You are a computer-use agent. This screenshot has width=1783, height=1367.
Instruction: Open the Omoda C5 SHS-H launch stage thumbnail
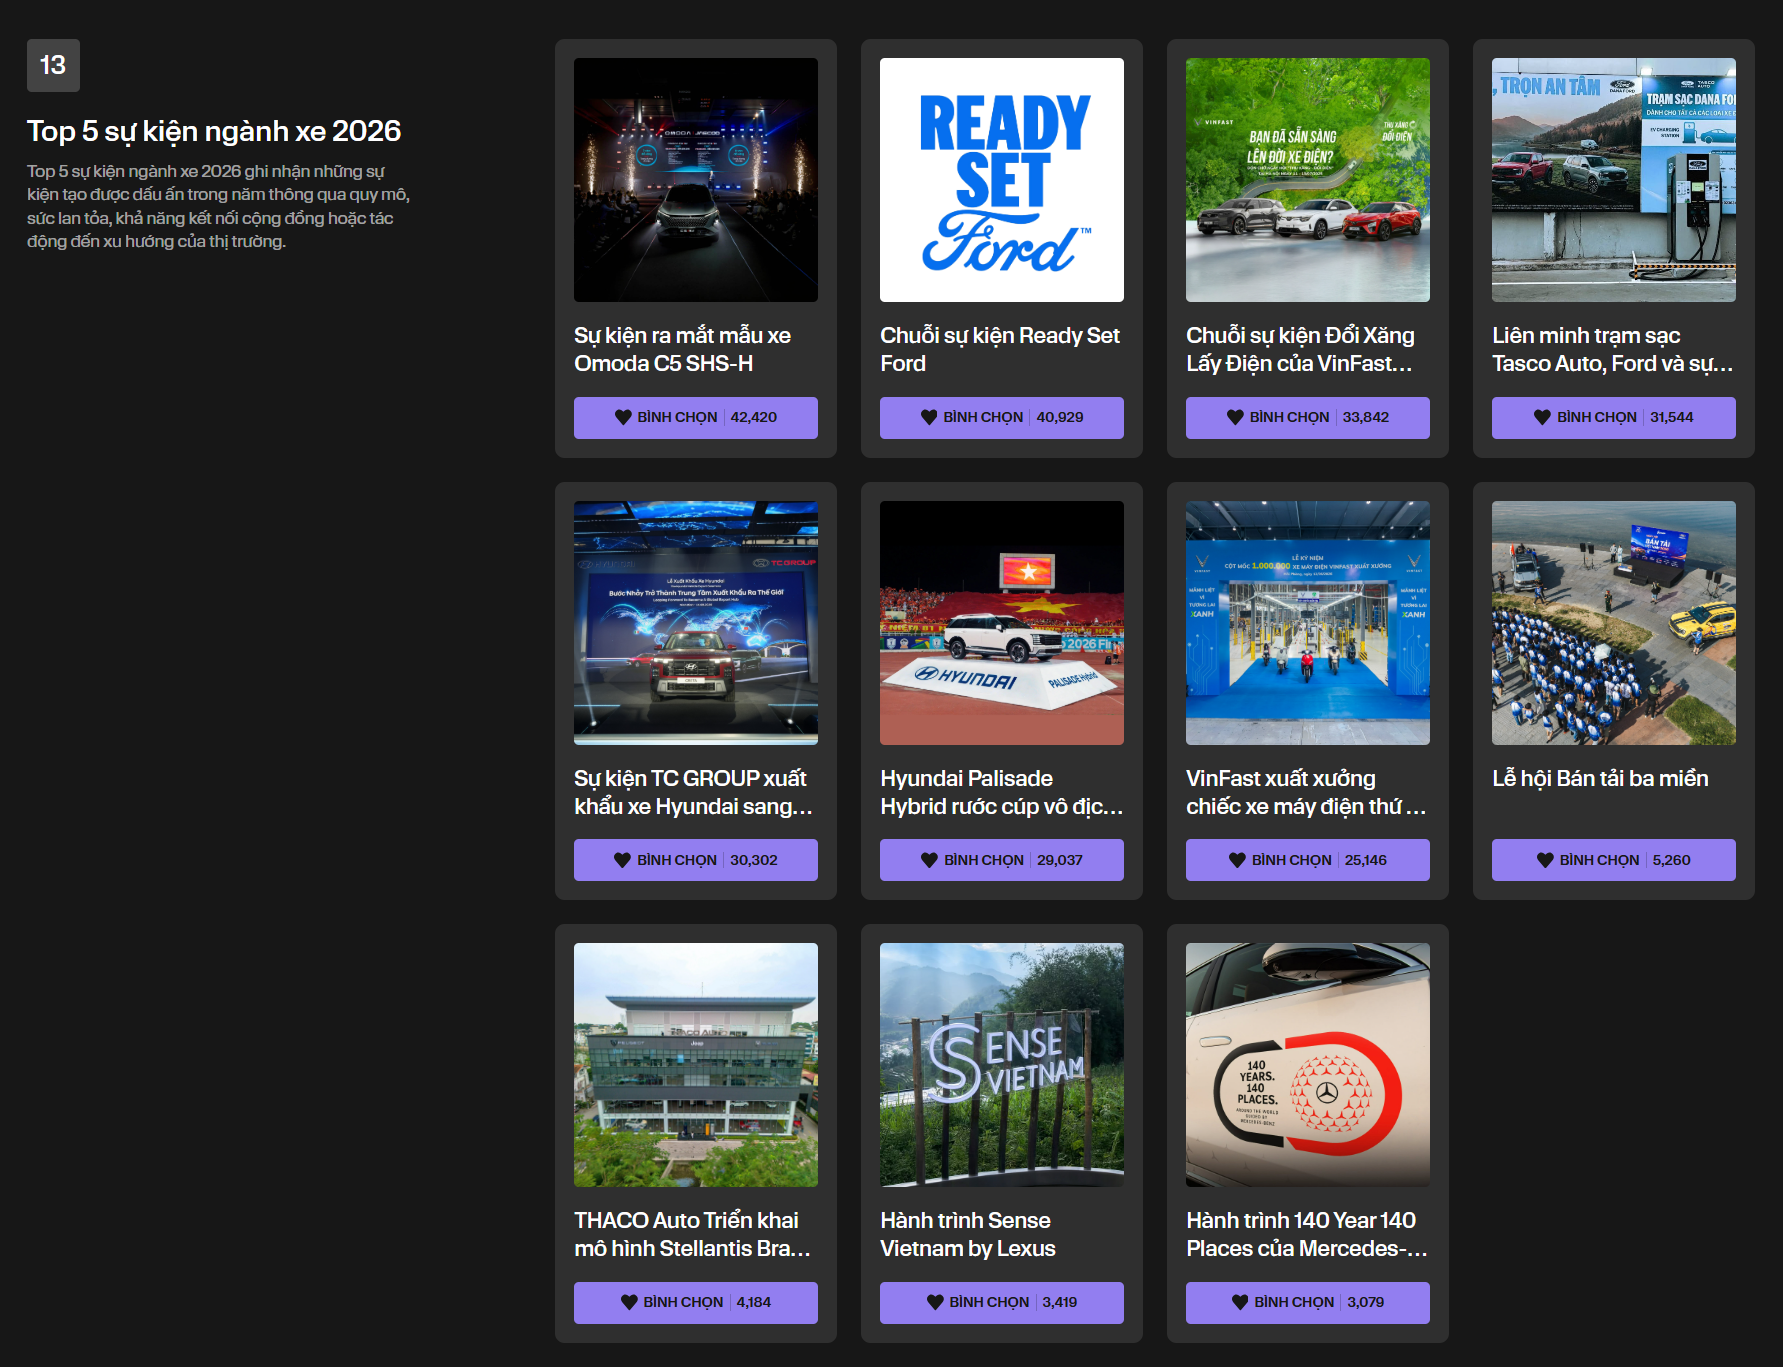coord(696,180)
